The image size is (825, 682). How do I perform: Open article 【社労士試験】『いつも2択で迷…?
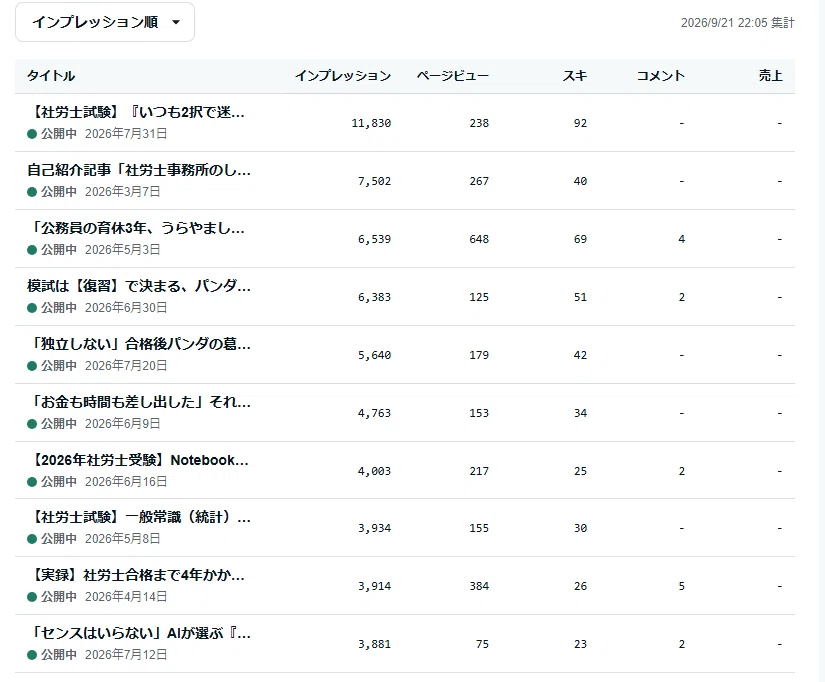(x=136, y=112)
